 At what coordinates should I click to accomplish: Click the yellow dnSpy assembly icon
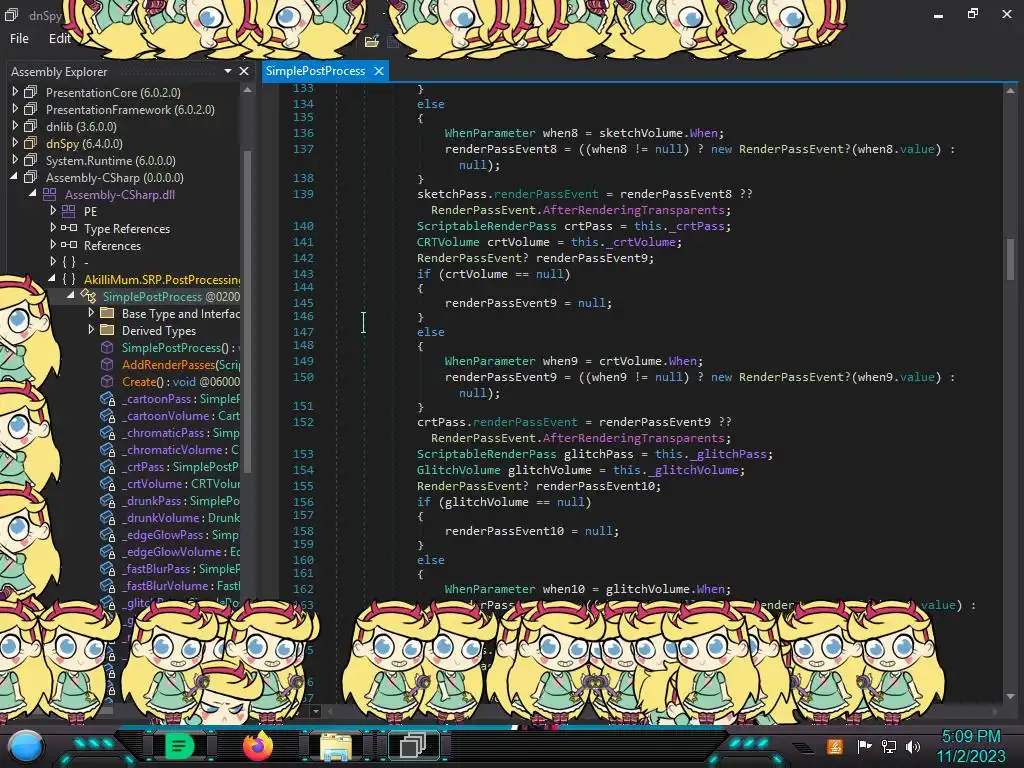[31, 144]
